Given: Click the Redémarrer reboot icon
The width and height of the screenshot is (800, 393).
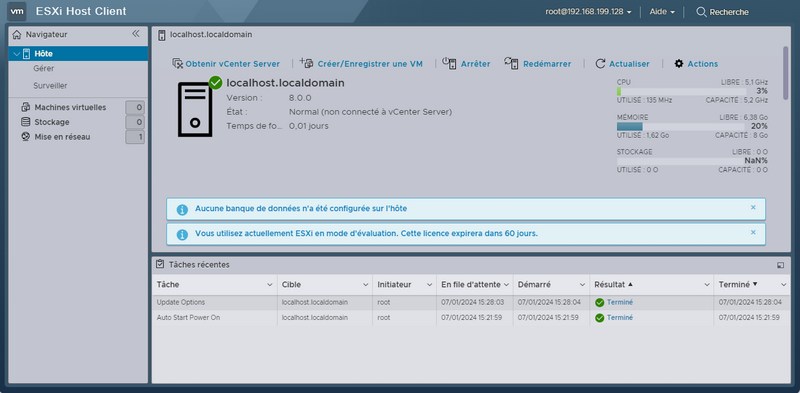Looking at the screenshot, I should [x=511, y=63].
